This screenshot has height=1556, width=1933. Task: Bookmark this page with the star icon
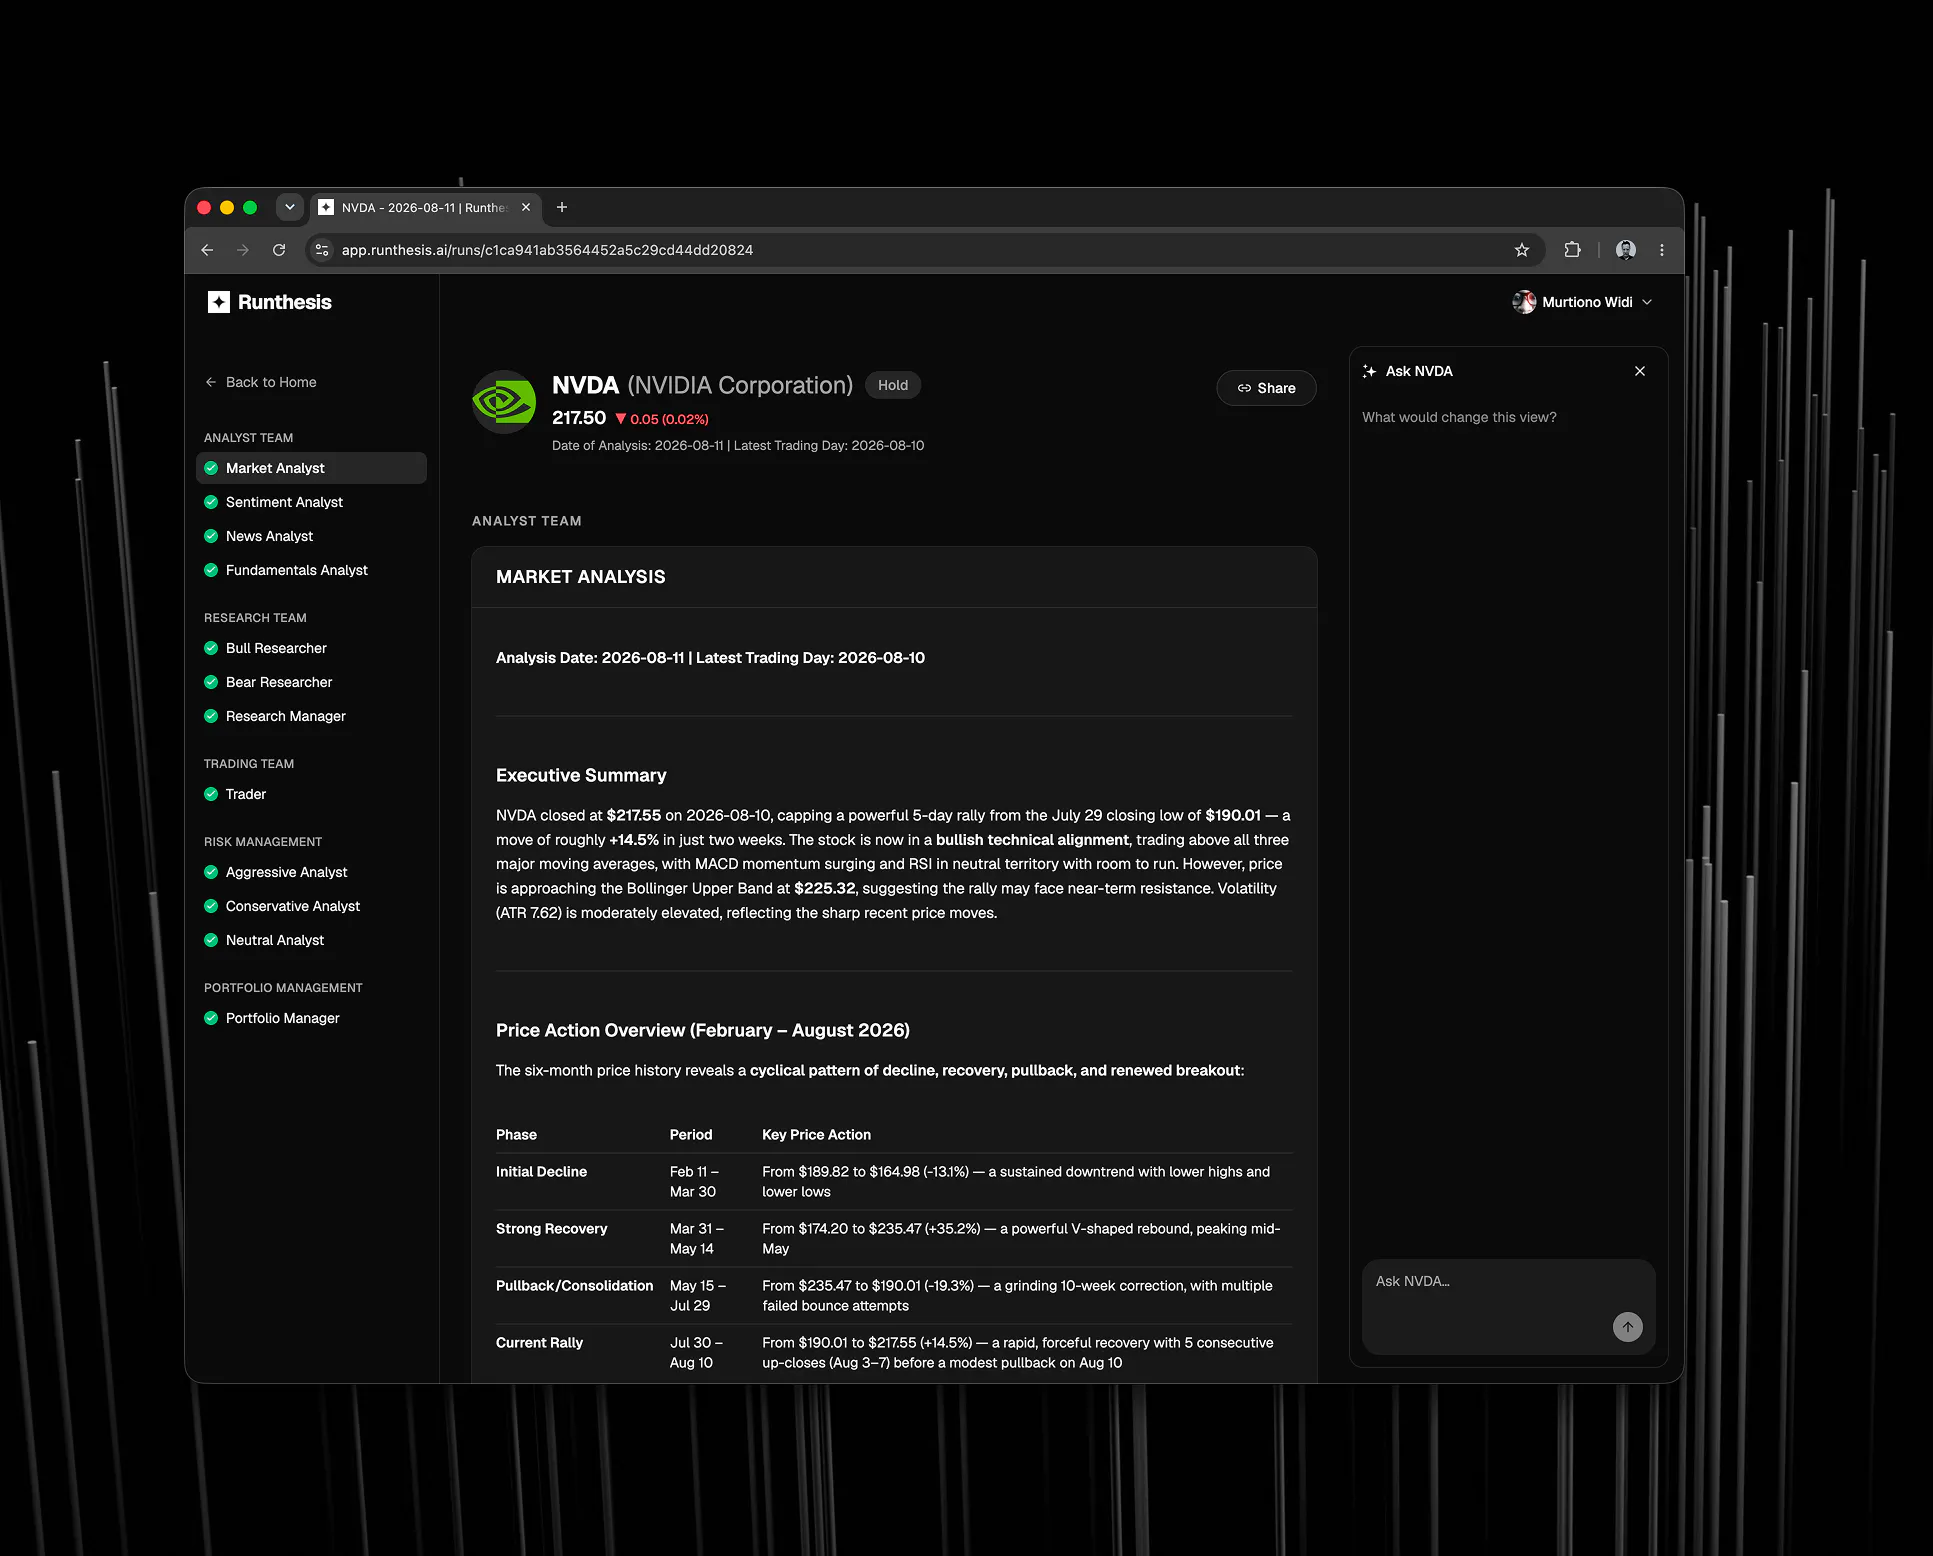[x=1522, y=250]
